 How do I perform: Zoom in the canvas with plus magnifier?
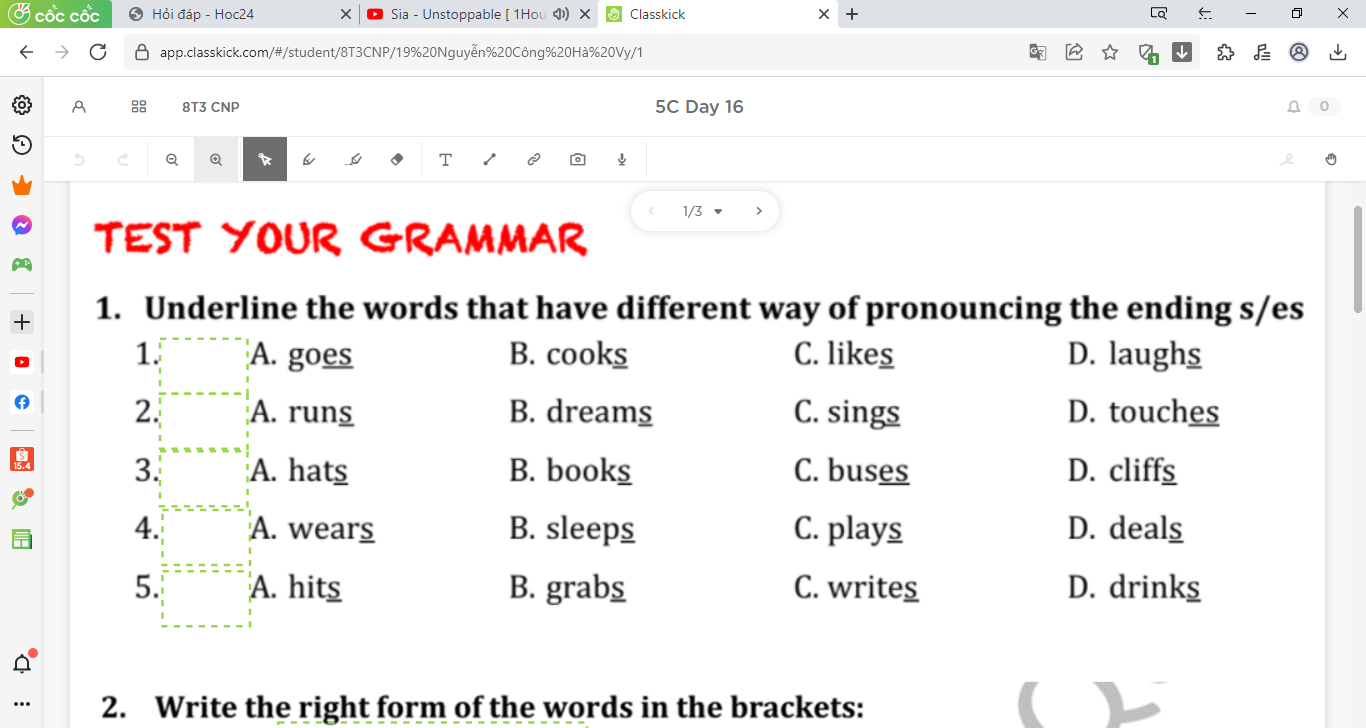(216, 159)
